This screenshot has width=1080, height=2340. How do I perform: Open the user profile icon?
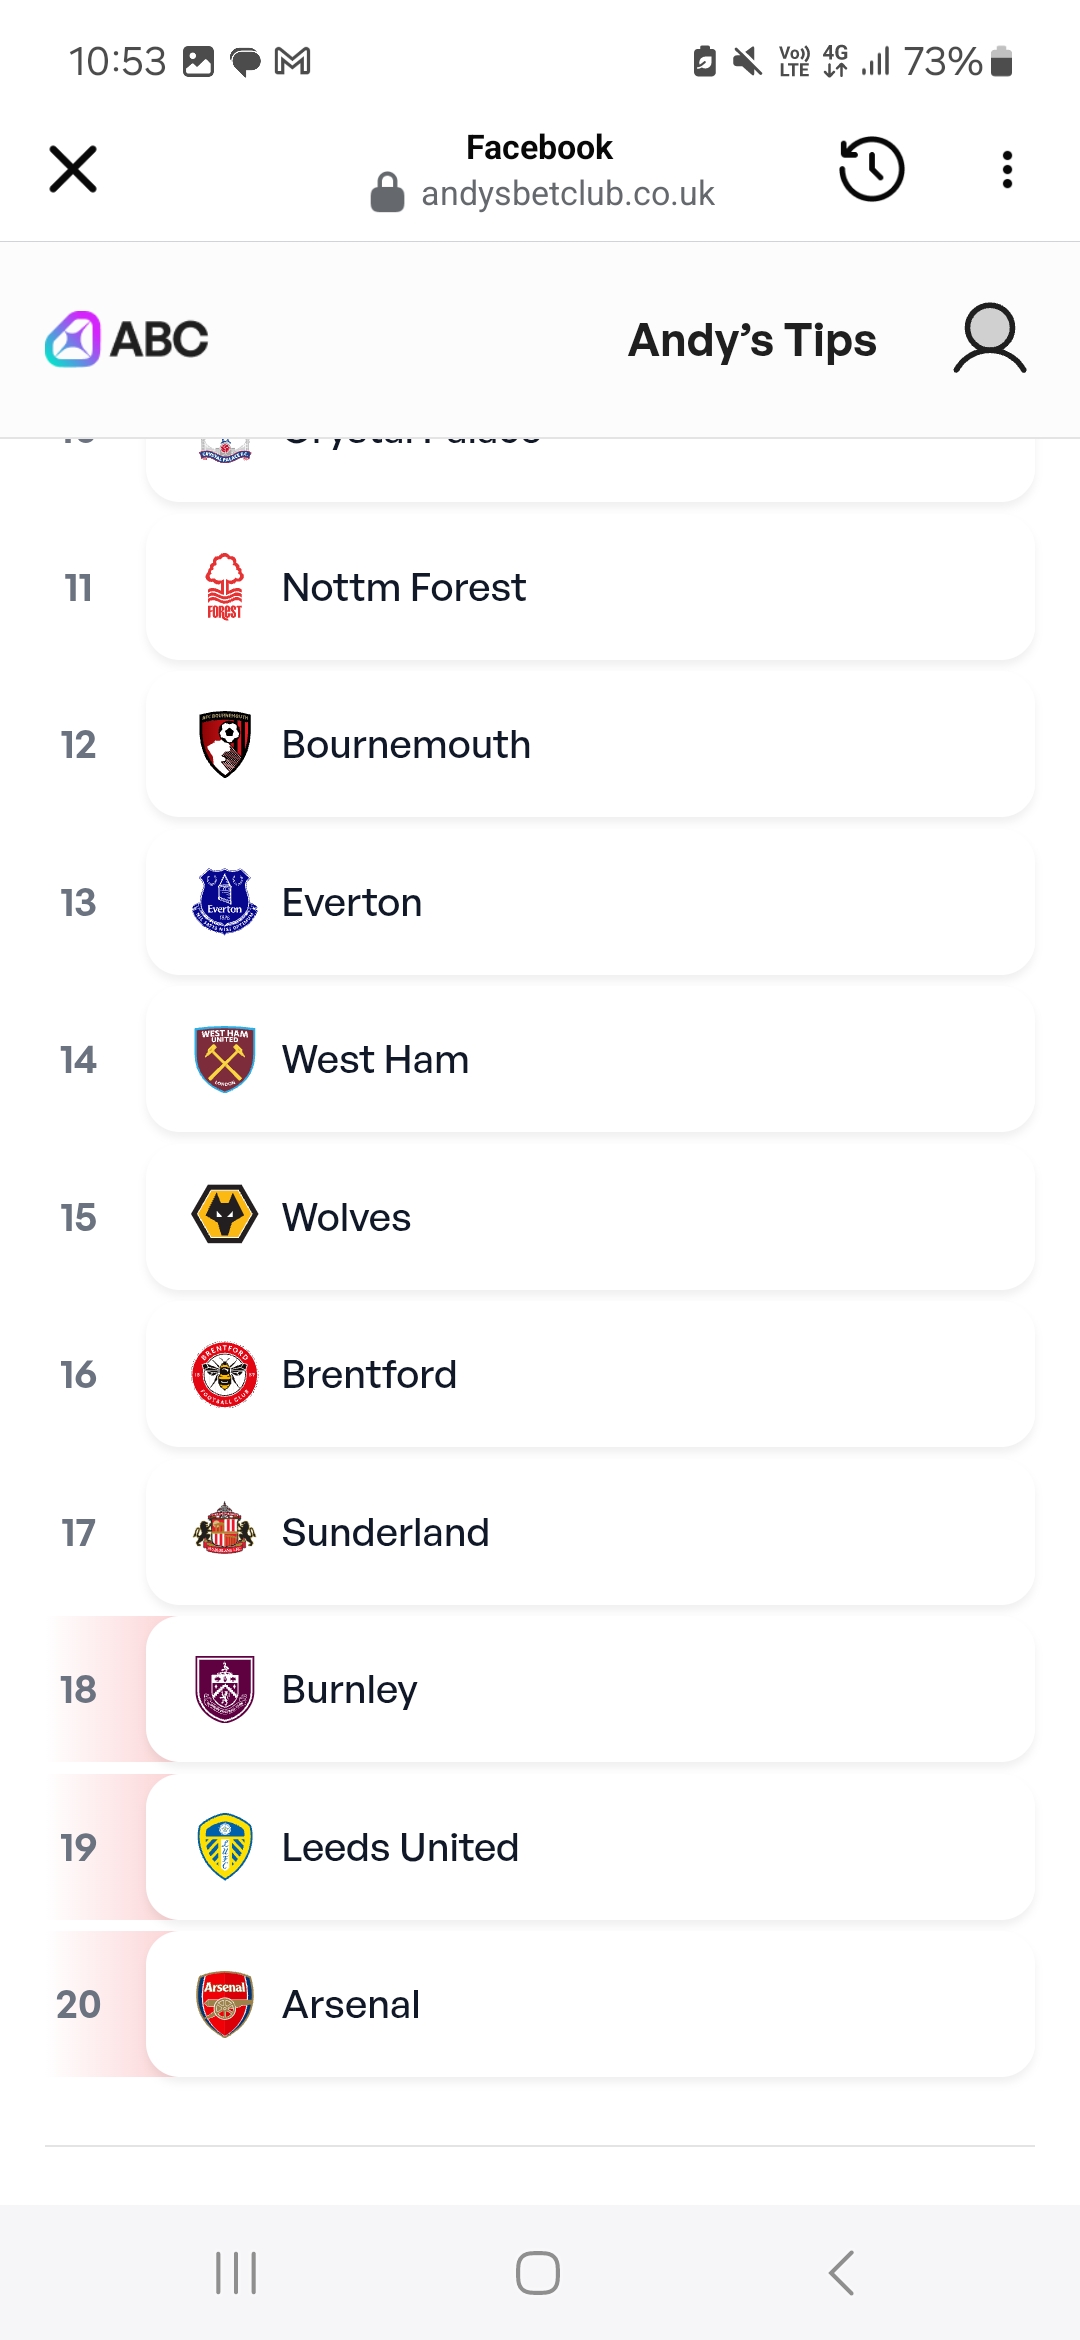989,339
